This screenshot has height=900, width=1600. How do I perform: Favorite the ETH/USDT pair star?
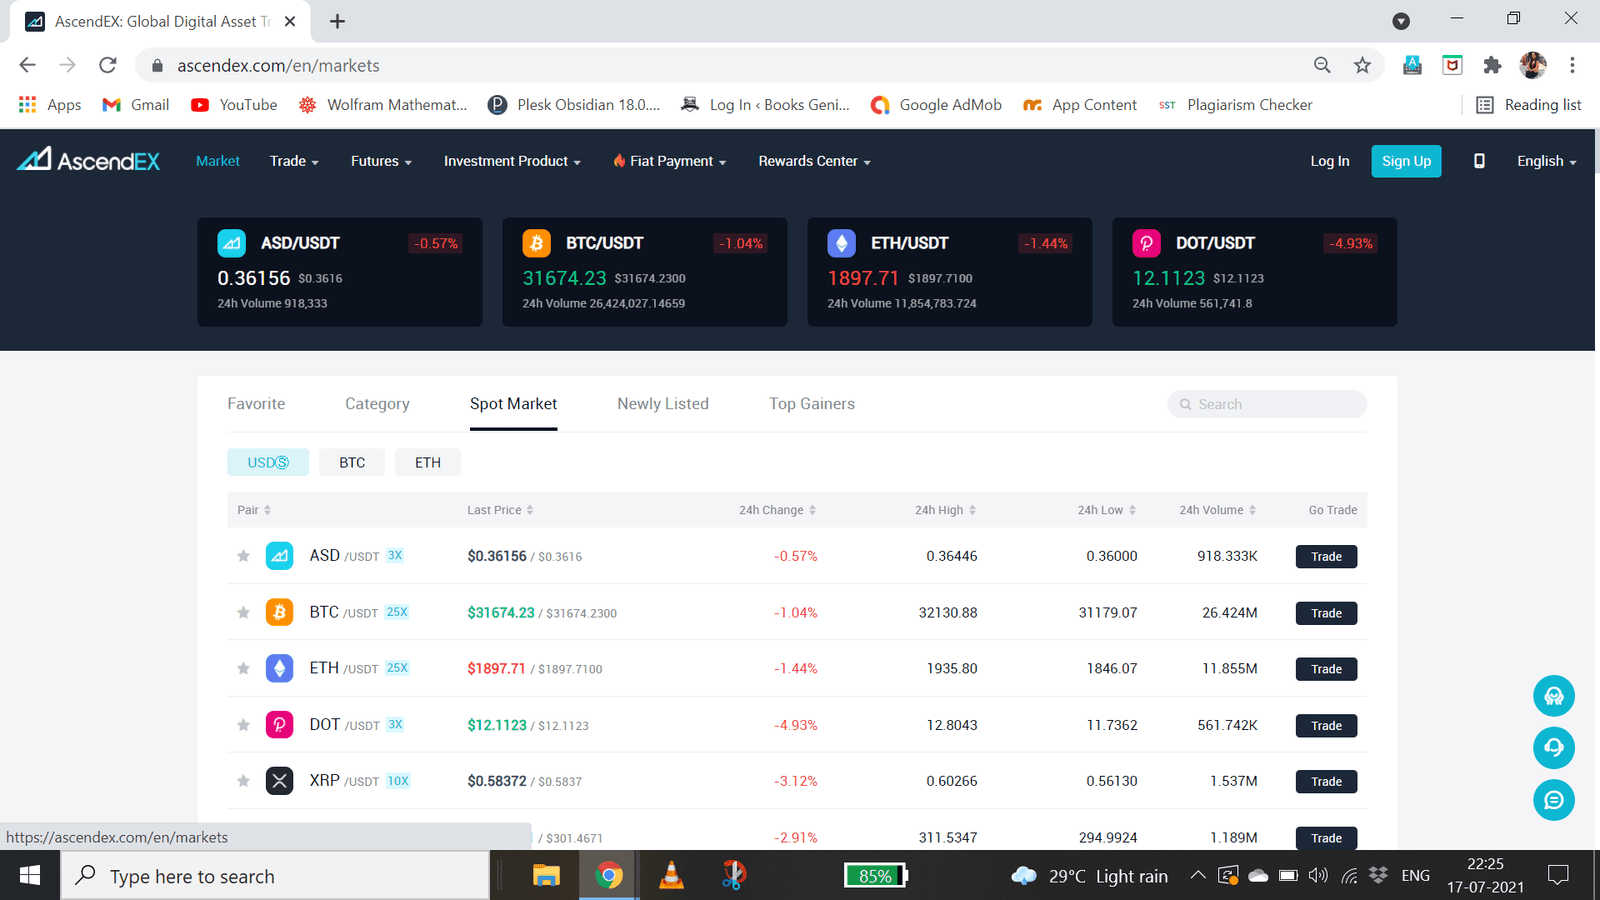(243, 668)
